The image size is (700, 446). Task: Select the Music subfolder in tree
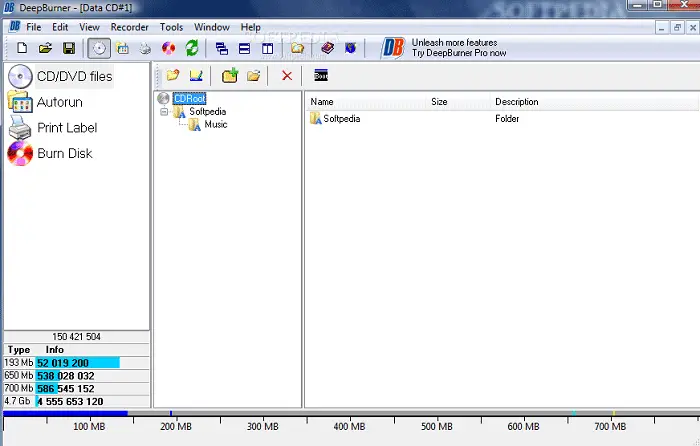click(216, 125)
